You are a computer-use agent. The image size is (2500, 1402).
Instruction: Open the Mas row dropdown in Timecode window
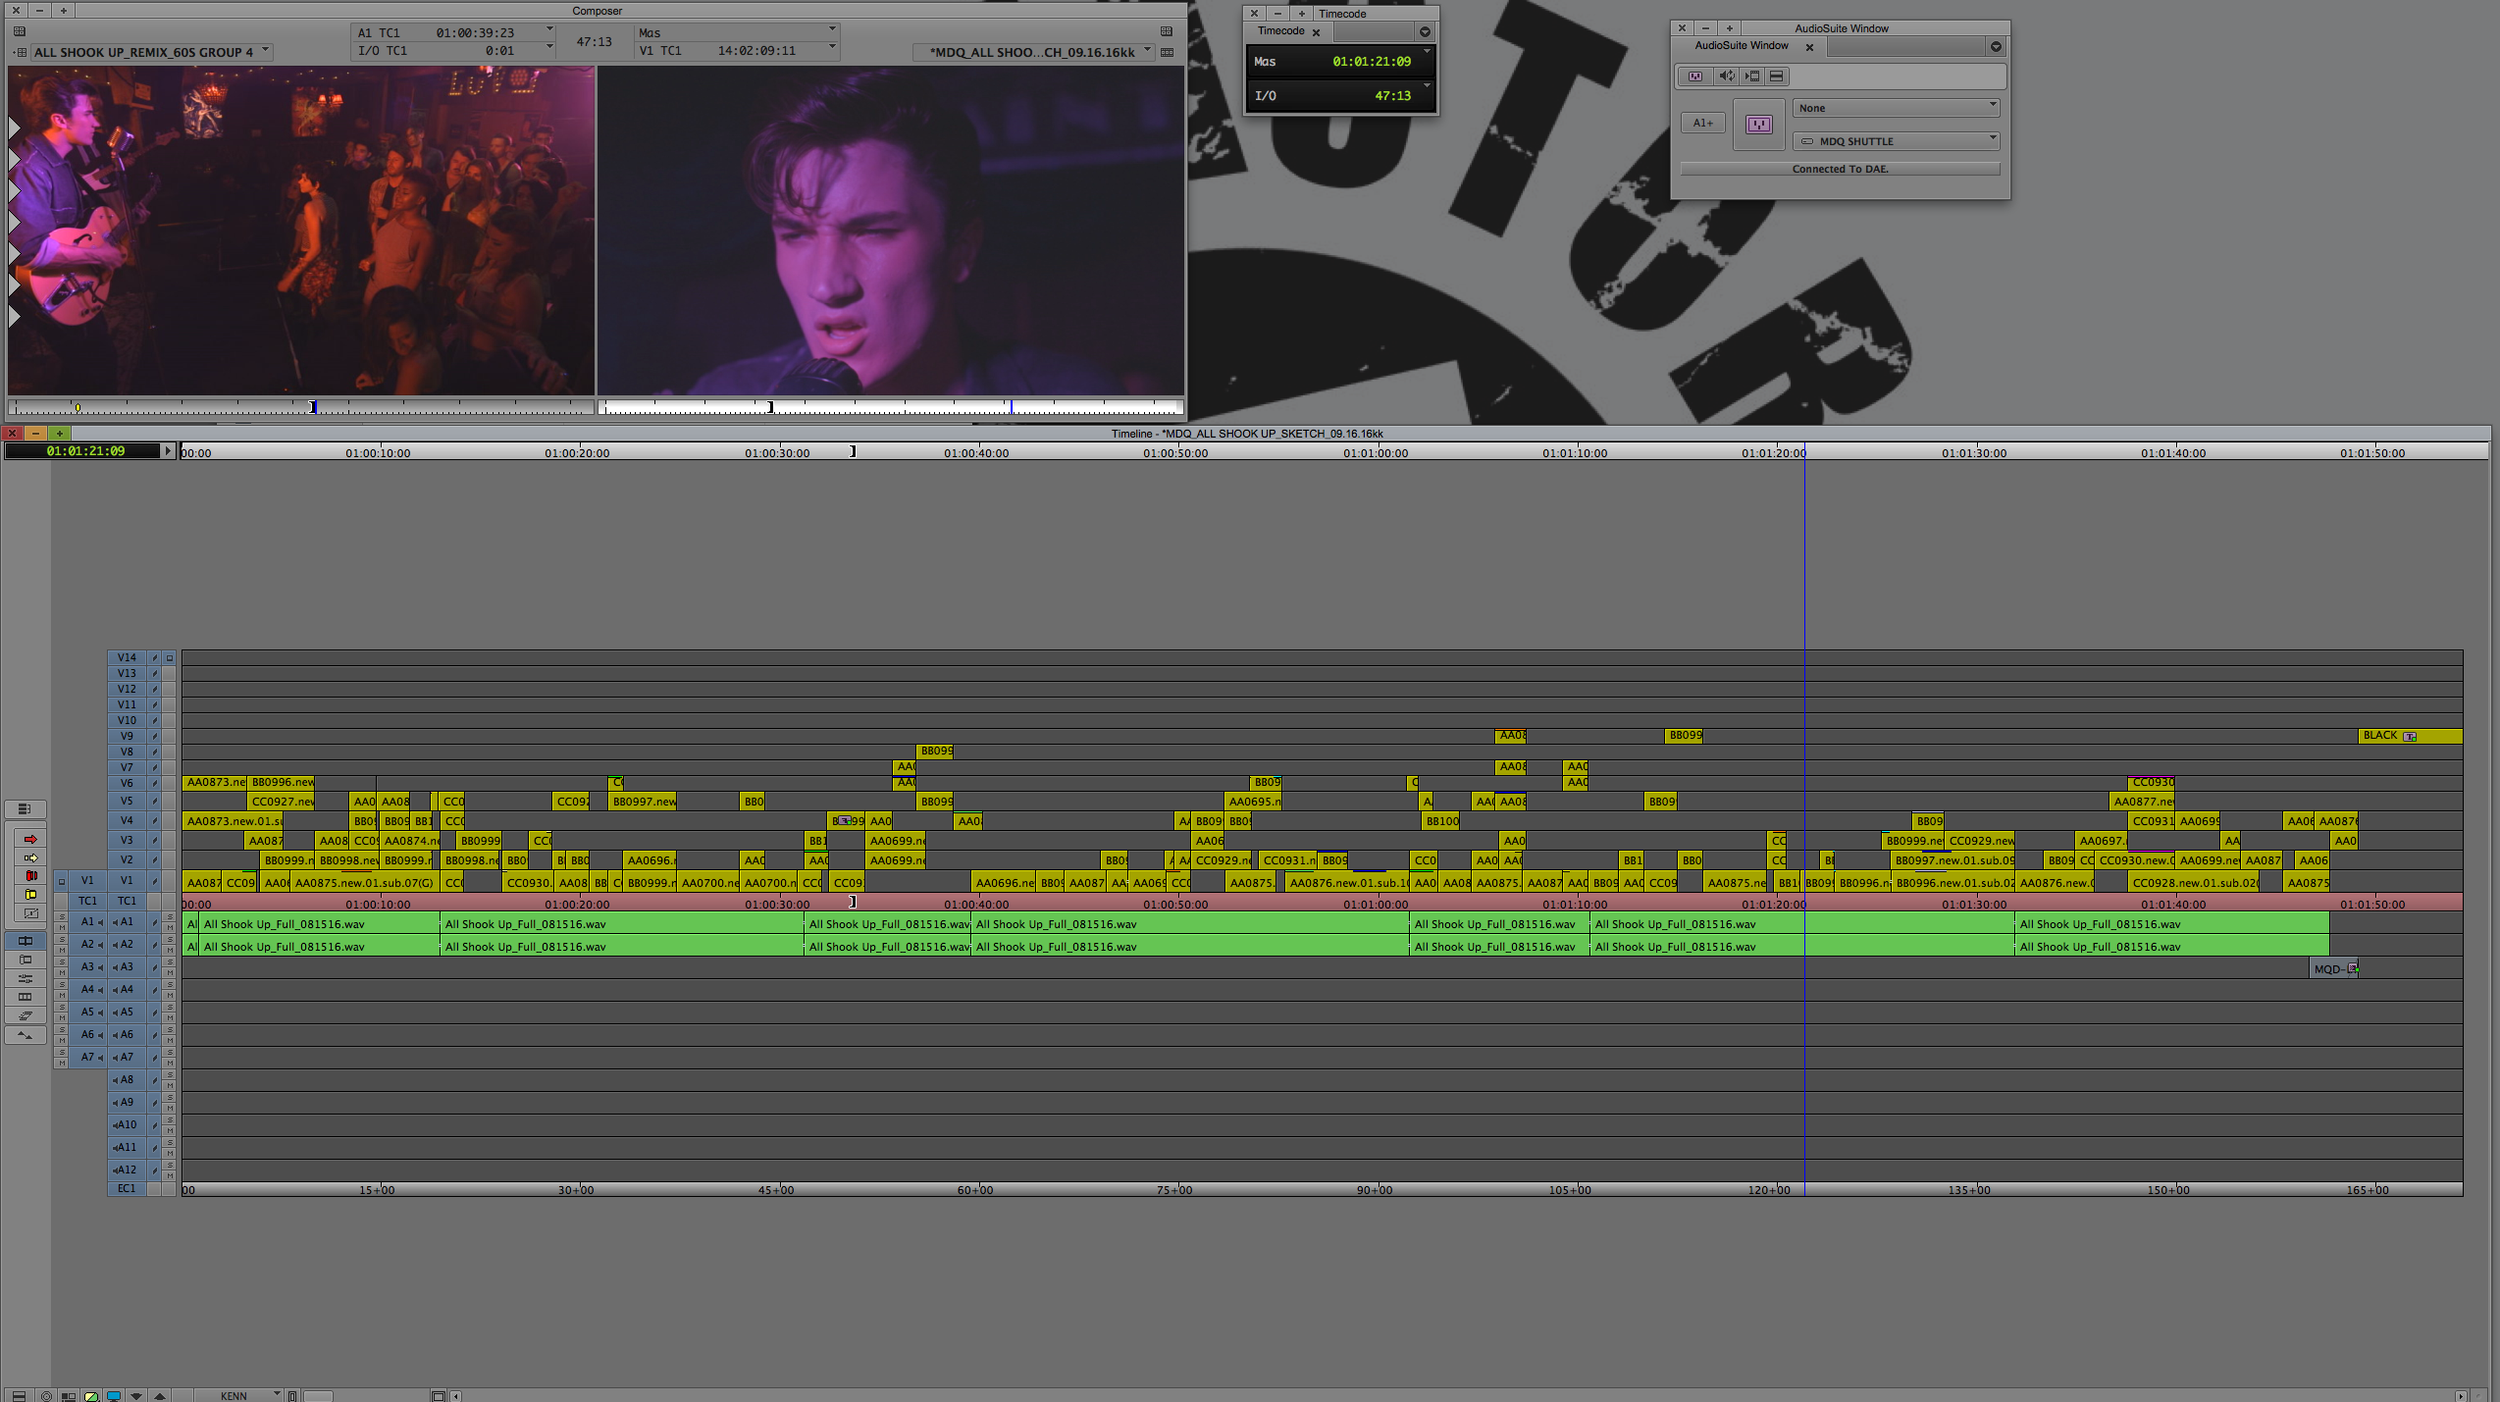click(x=1427, y=52)
